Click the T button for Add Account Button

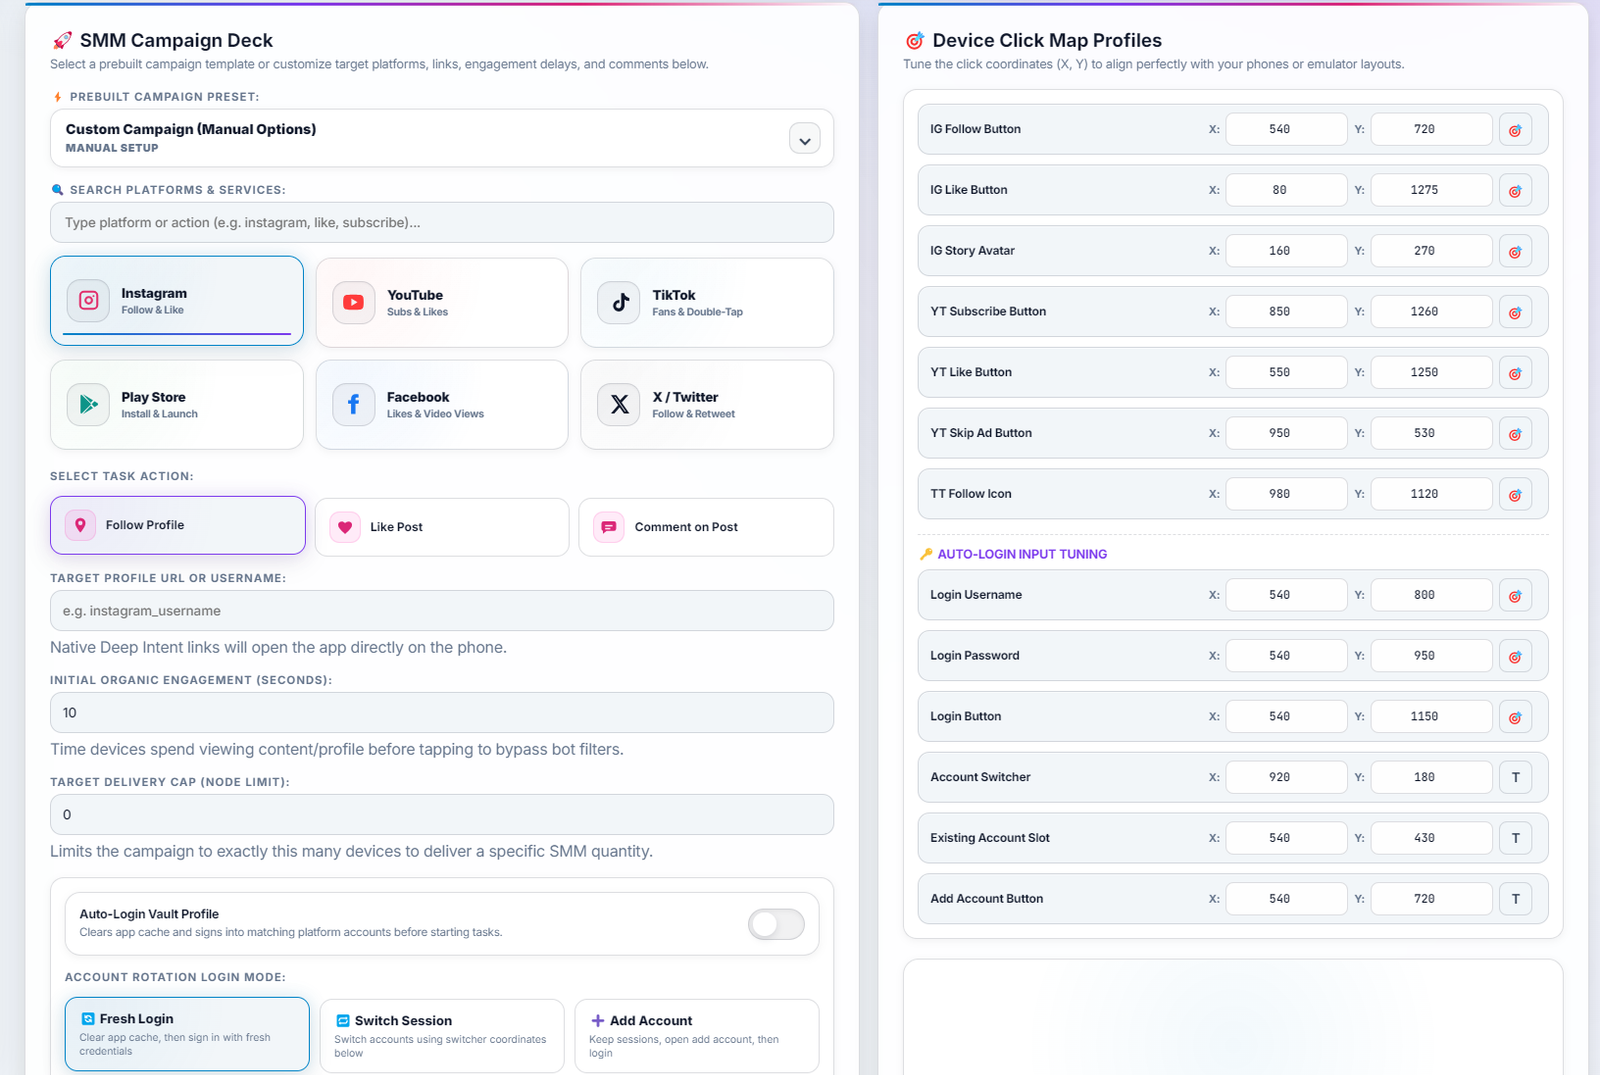point(1515,899)
